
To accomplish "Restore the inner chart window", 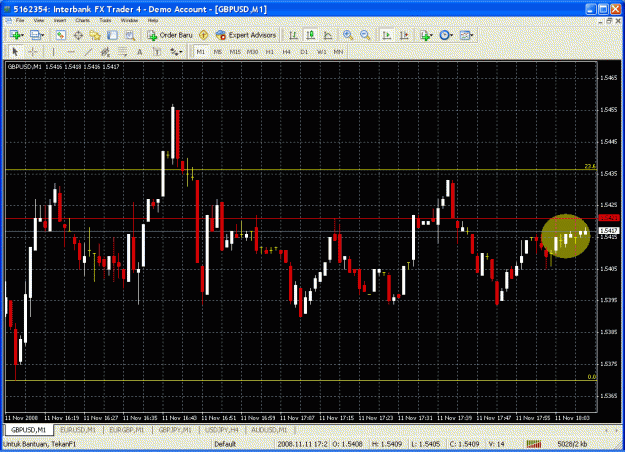I will pos(609,21).
